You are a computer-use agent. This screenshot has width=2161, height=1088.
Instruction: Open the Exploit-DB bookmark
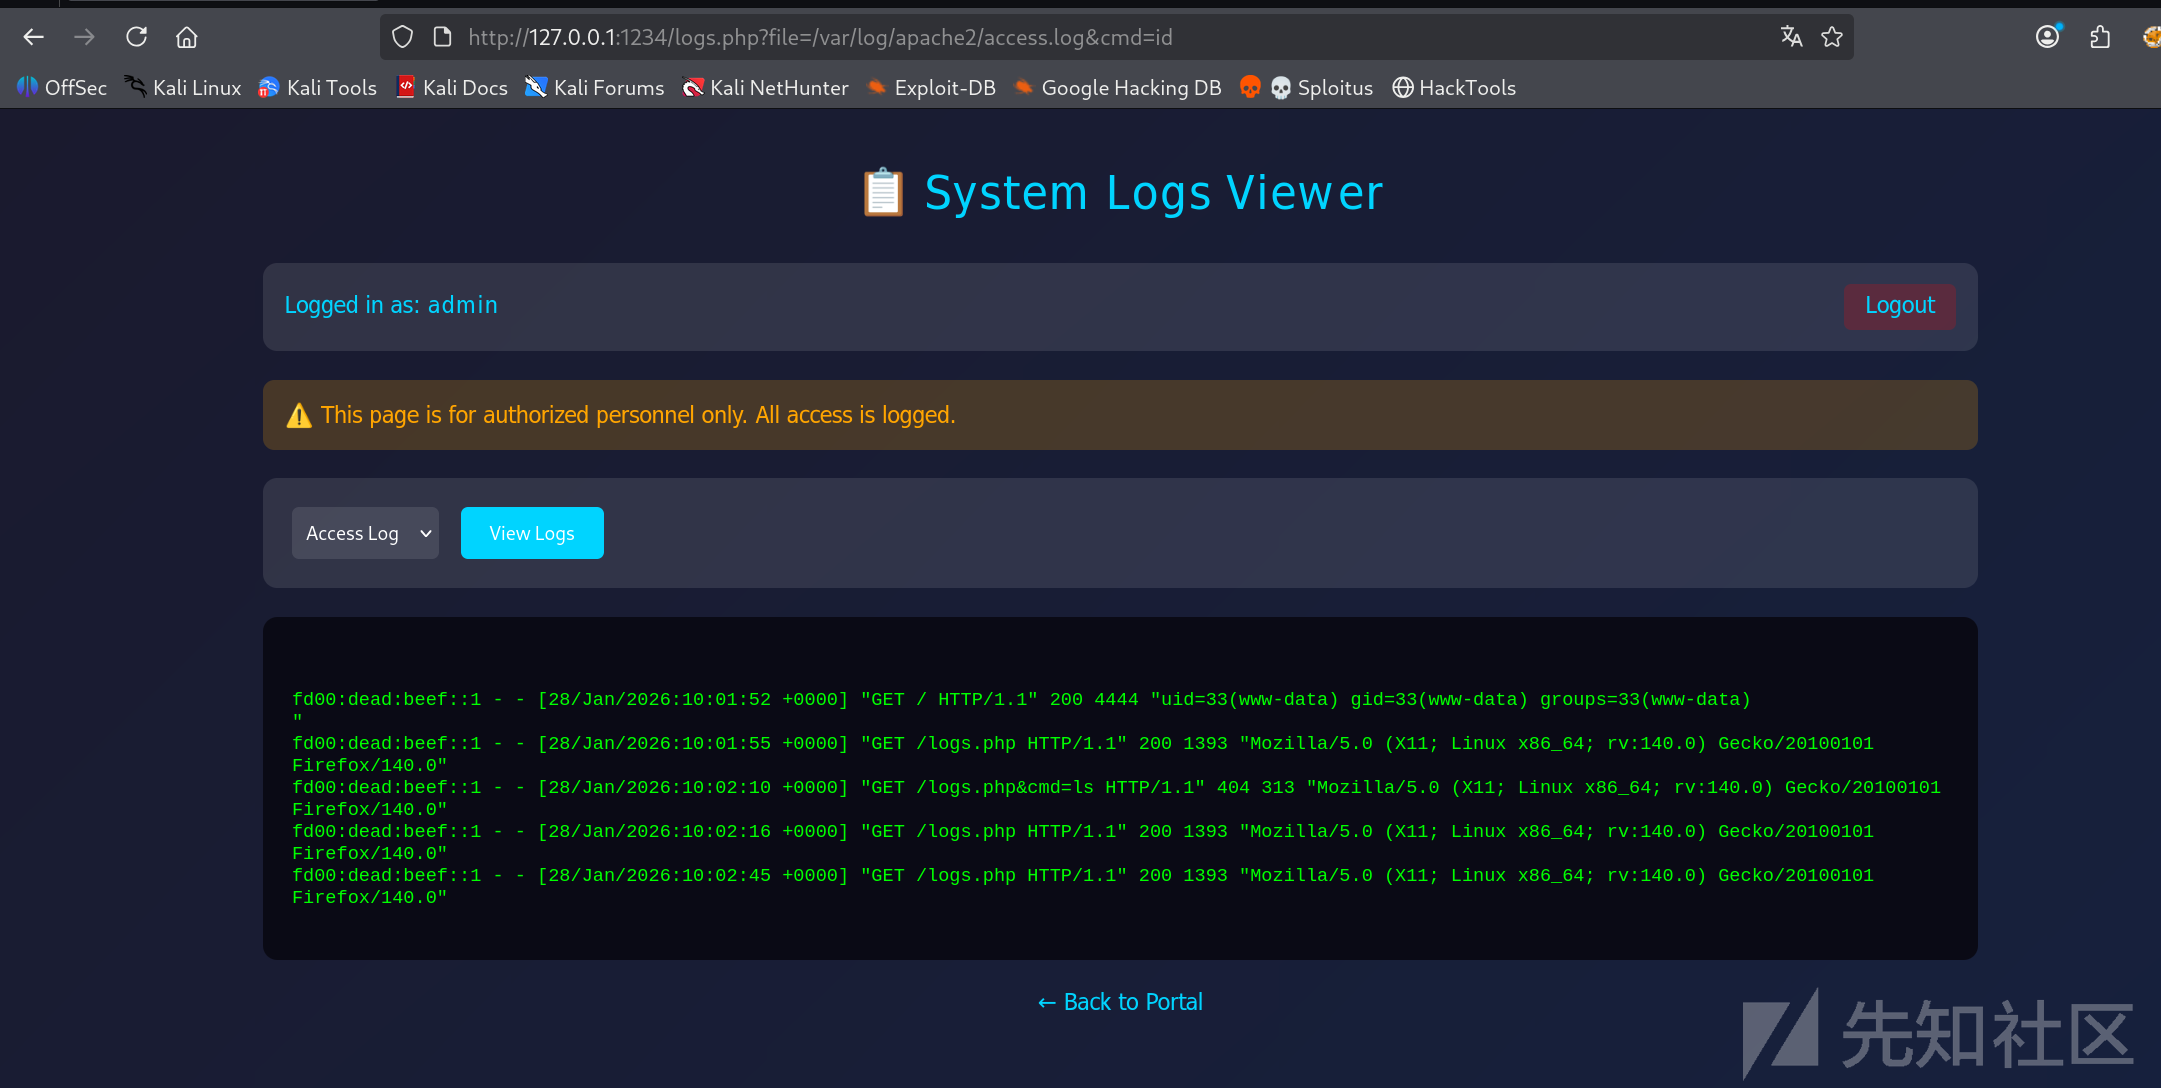[x=931, y=88]
